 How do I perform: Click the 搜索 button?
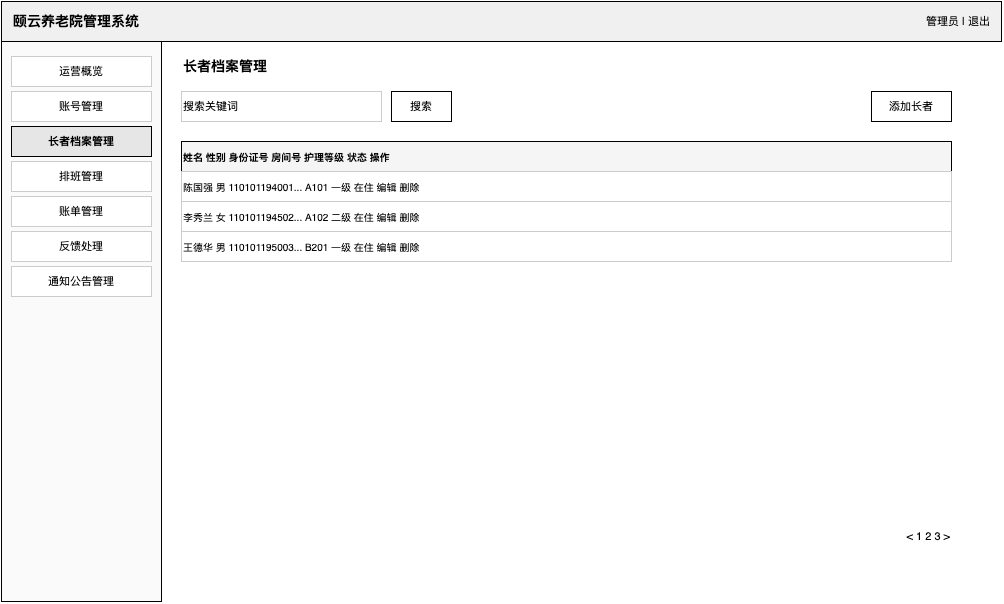tap(421, 106)
